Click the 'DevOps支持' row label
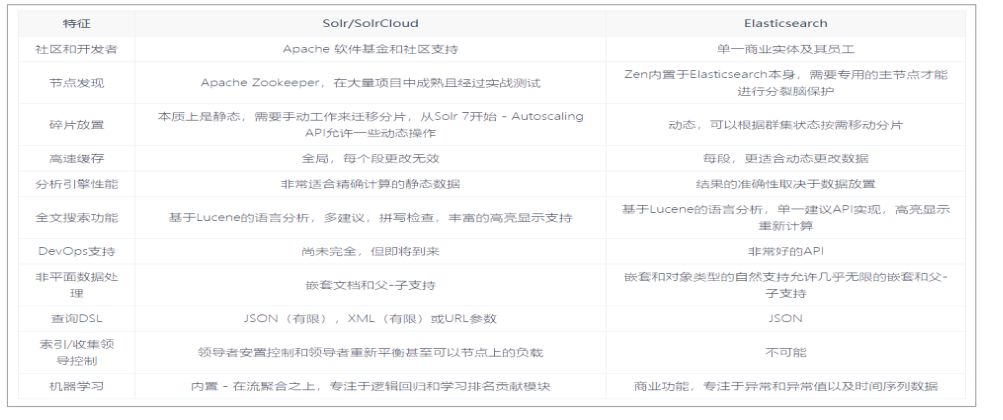Image resolution: width=1003 pixels, height=420 pixels. [x=77, y=251]
